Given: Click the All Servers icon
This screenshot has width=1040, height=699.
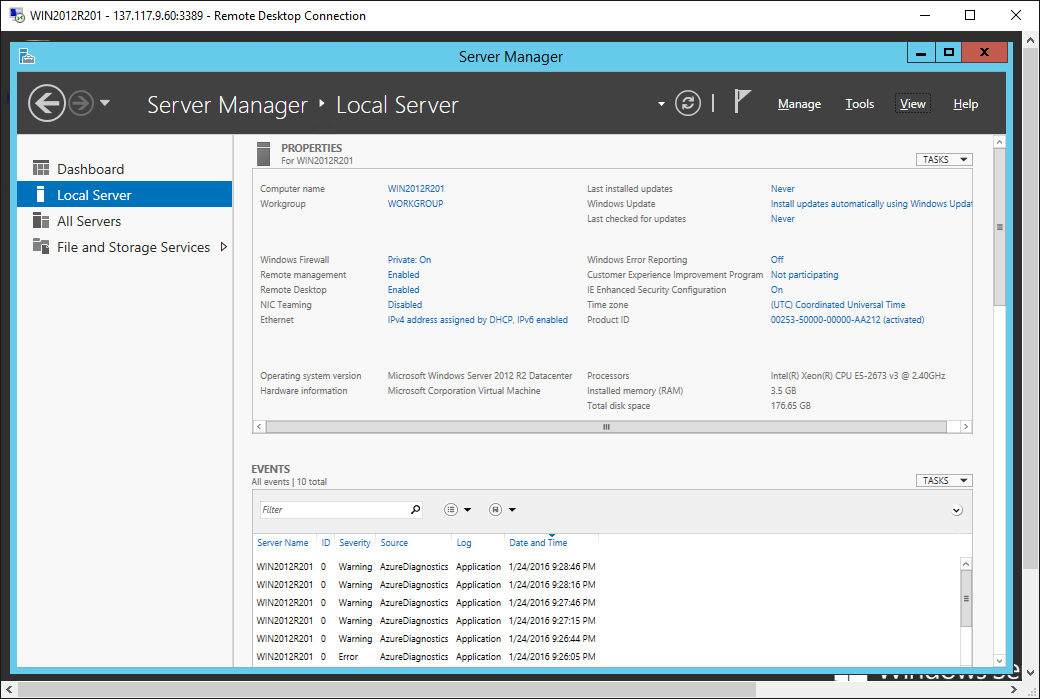Looking at the screenshot, I should tap(41, 220).
